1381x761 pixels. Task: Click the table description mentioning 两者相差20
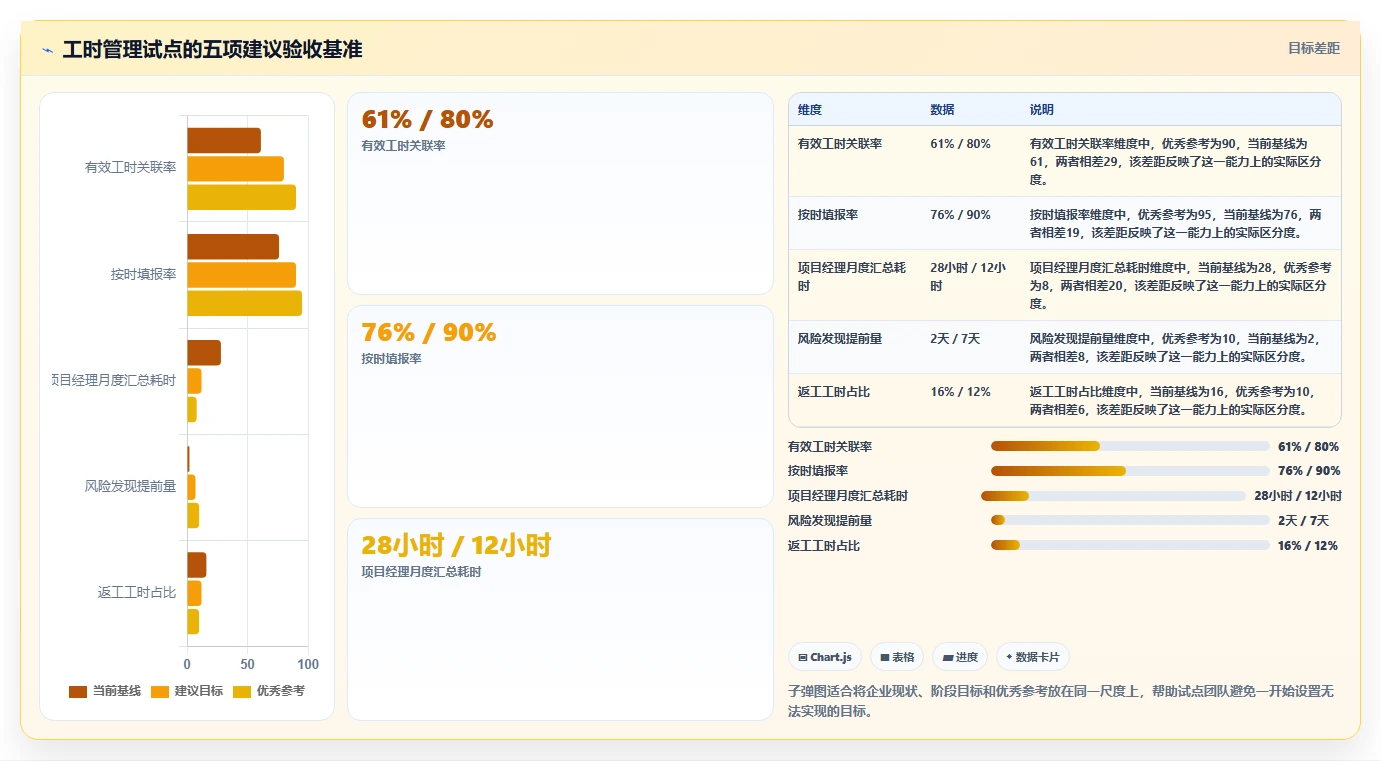pos(1182,286)
